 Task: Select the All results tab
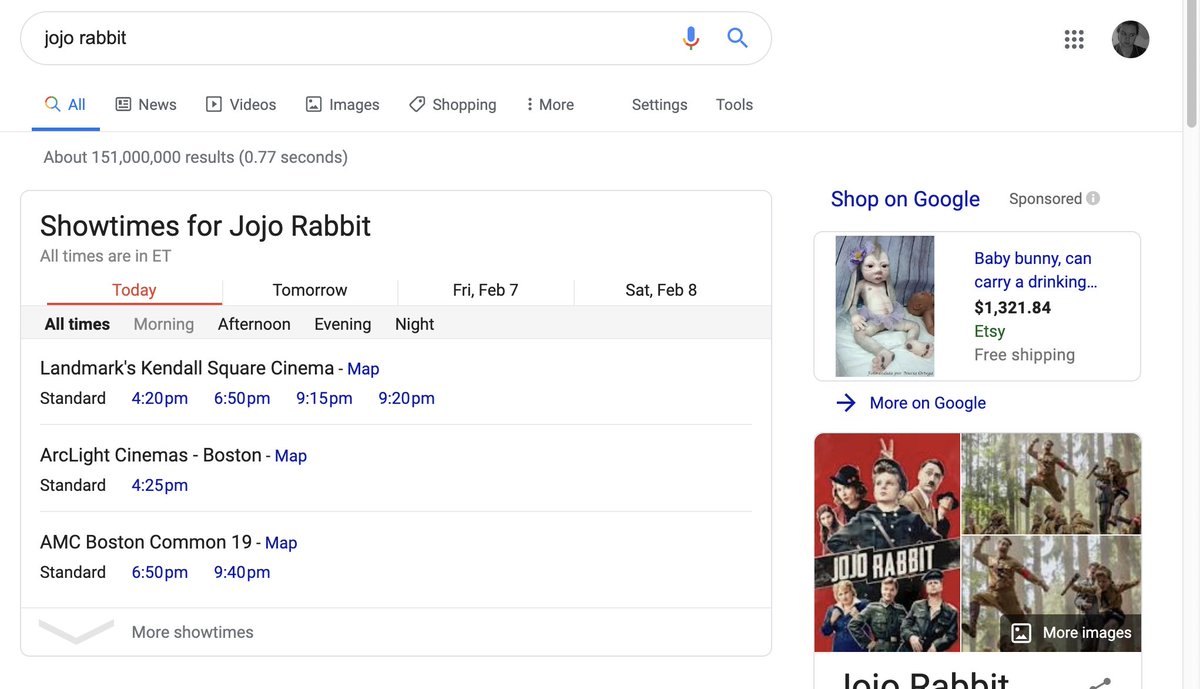pos(66,104)
